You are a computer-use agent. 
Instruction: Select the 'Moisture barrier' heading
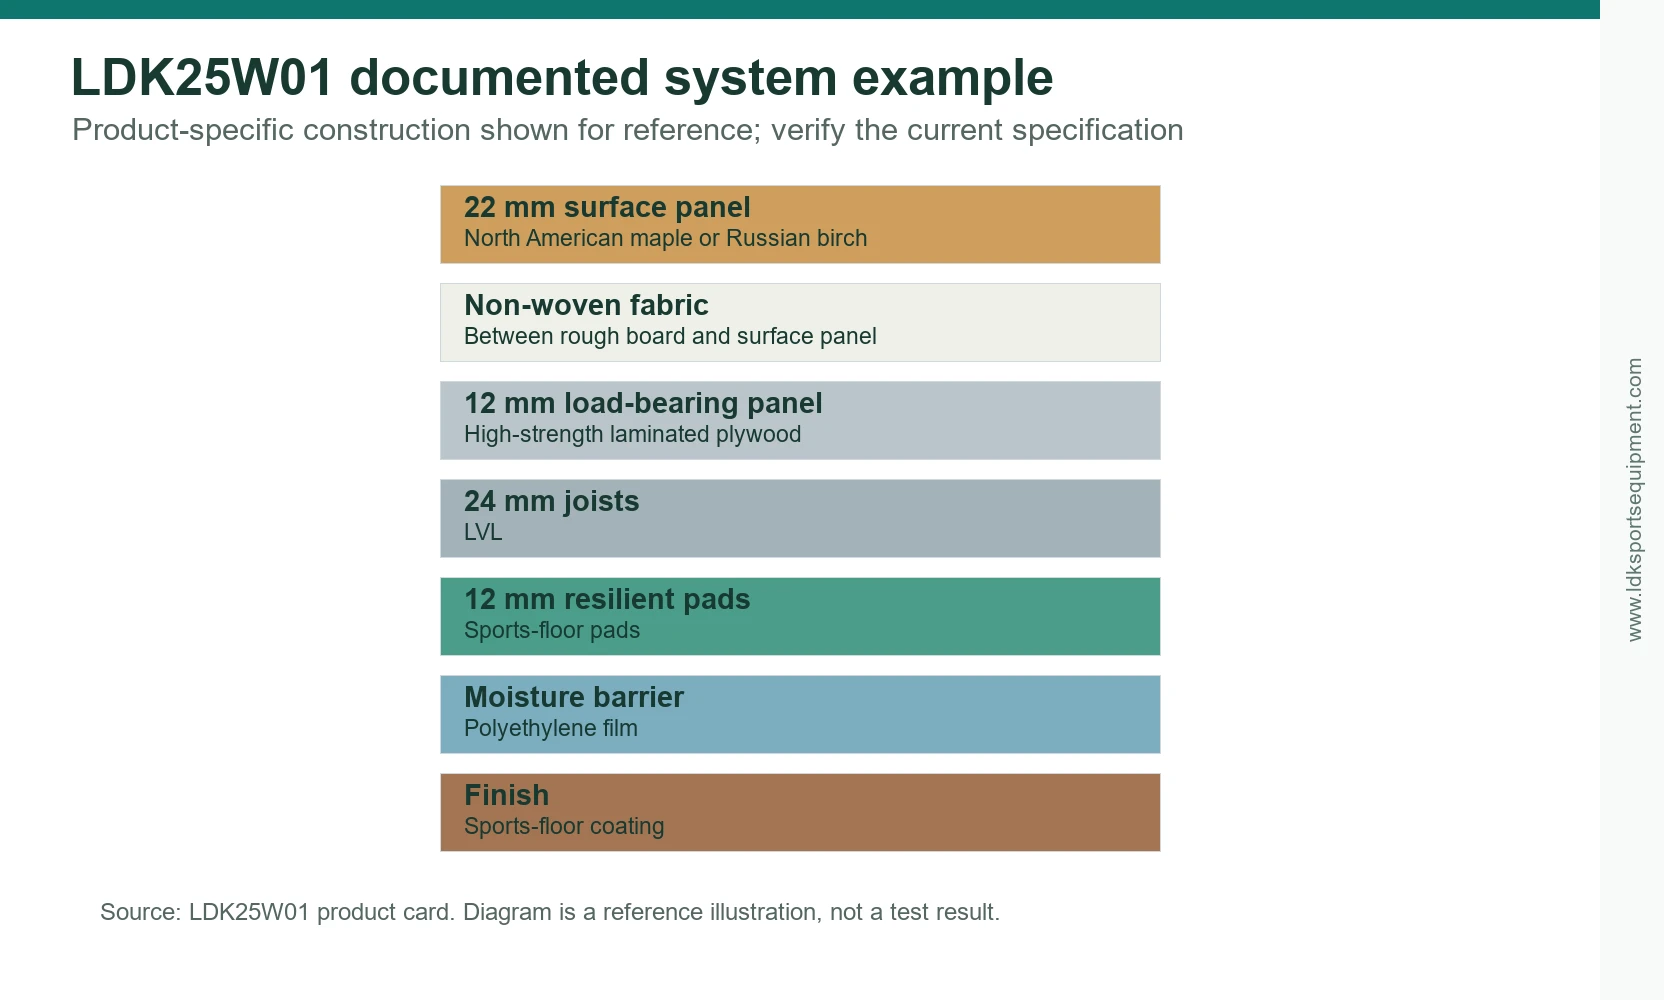pos(574,697)
